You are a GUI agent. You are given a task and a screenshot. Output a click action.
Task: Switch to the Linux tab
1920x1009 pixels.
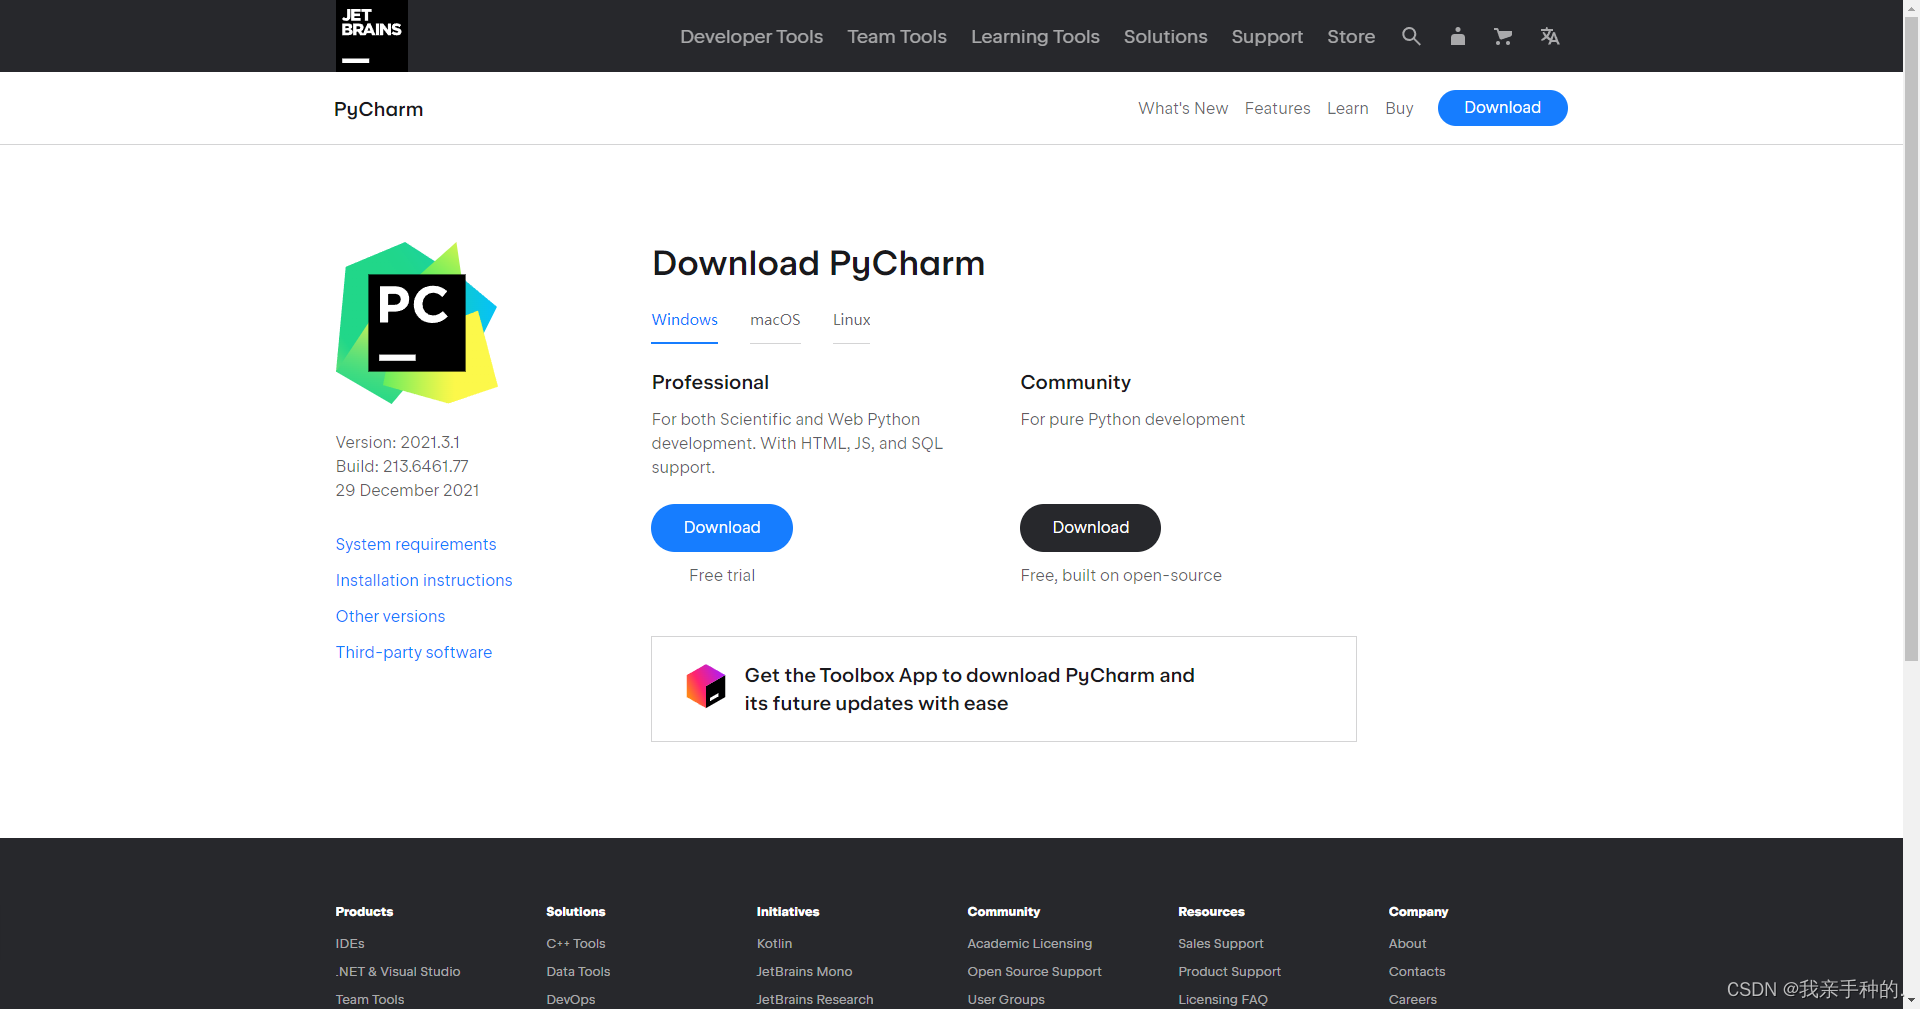(x=851, y=320)
